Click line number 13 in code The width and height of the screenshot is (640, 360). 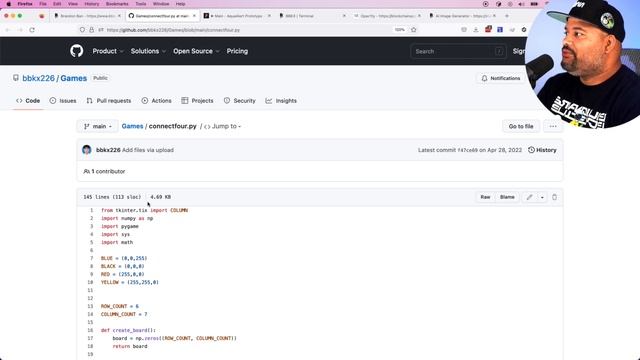(x=90, y=306)
